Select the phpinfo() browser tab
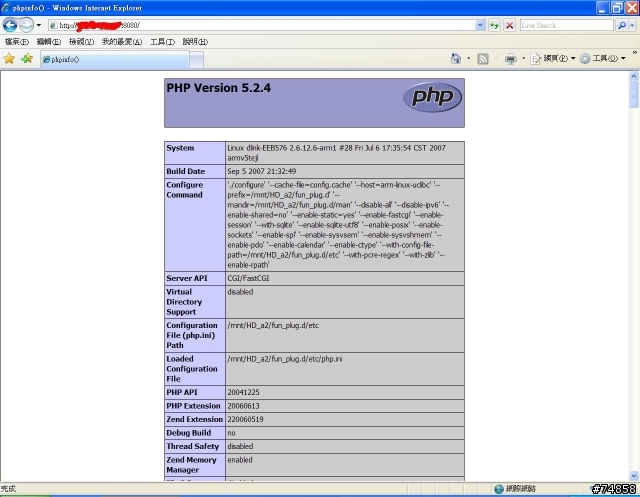The image size is (640, 497). click(114, 60)
